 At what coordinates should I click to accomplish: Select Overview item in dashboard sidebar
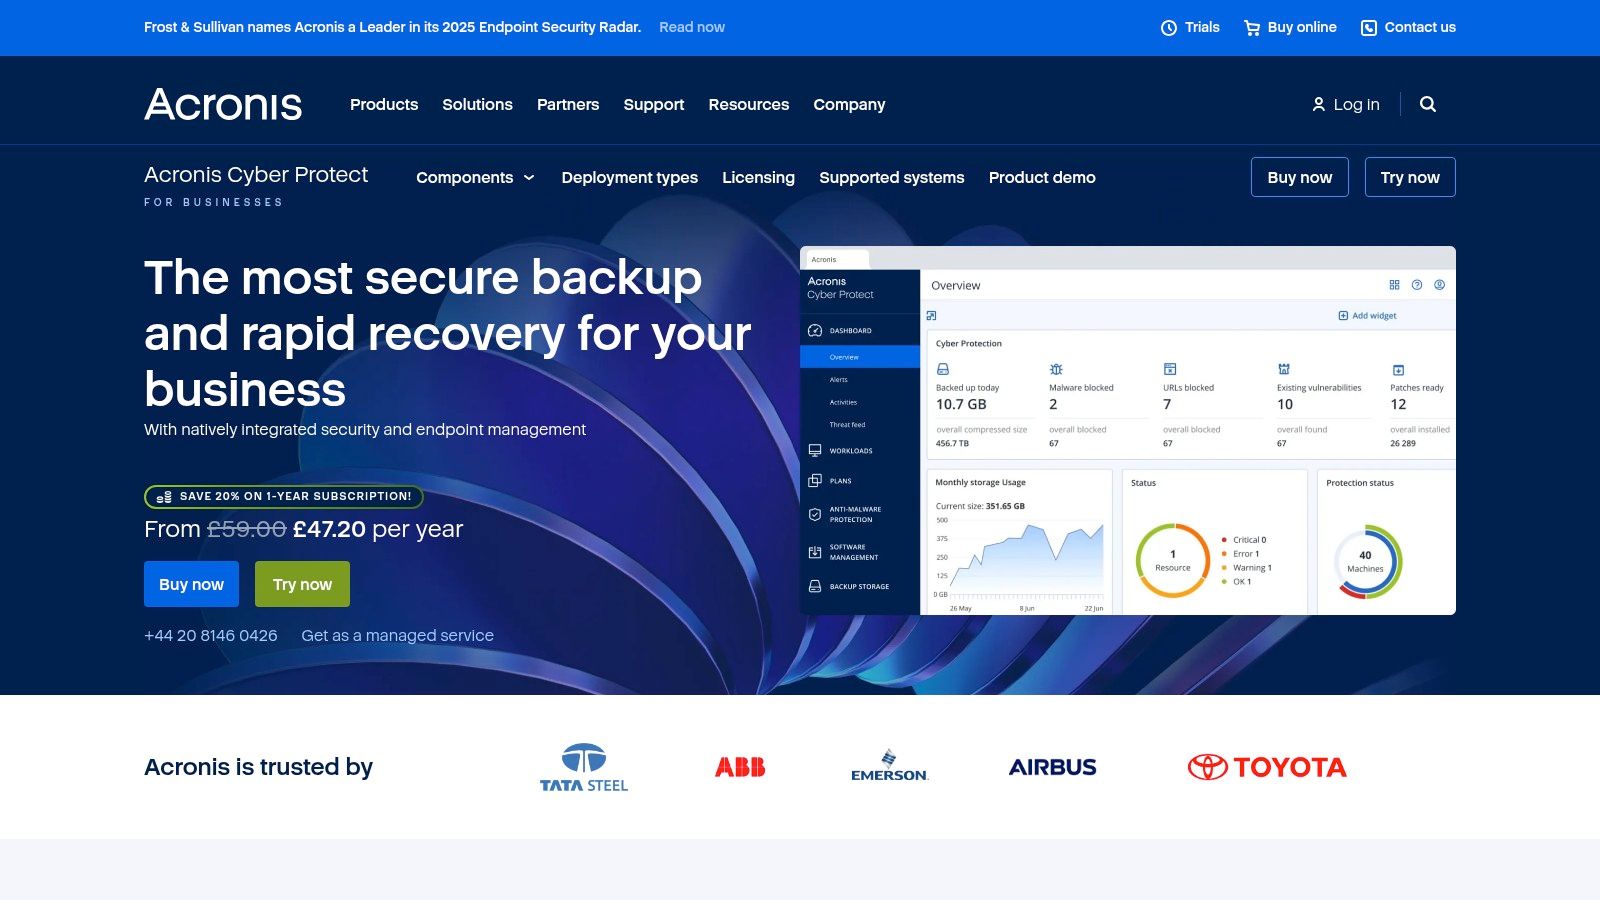860,357
